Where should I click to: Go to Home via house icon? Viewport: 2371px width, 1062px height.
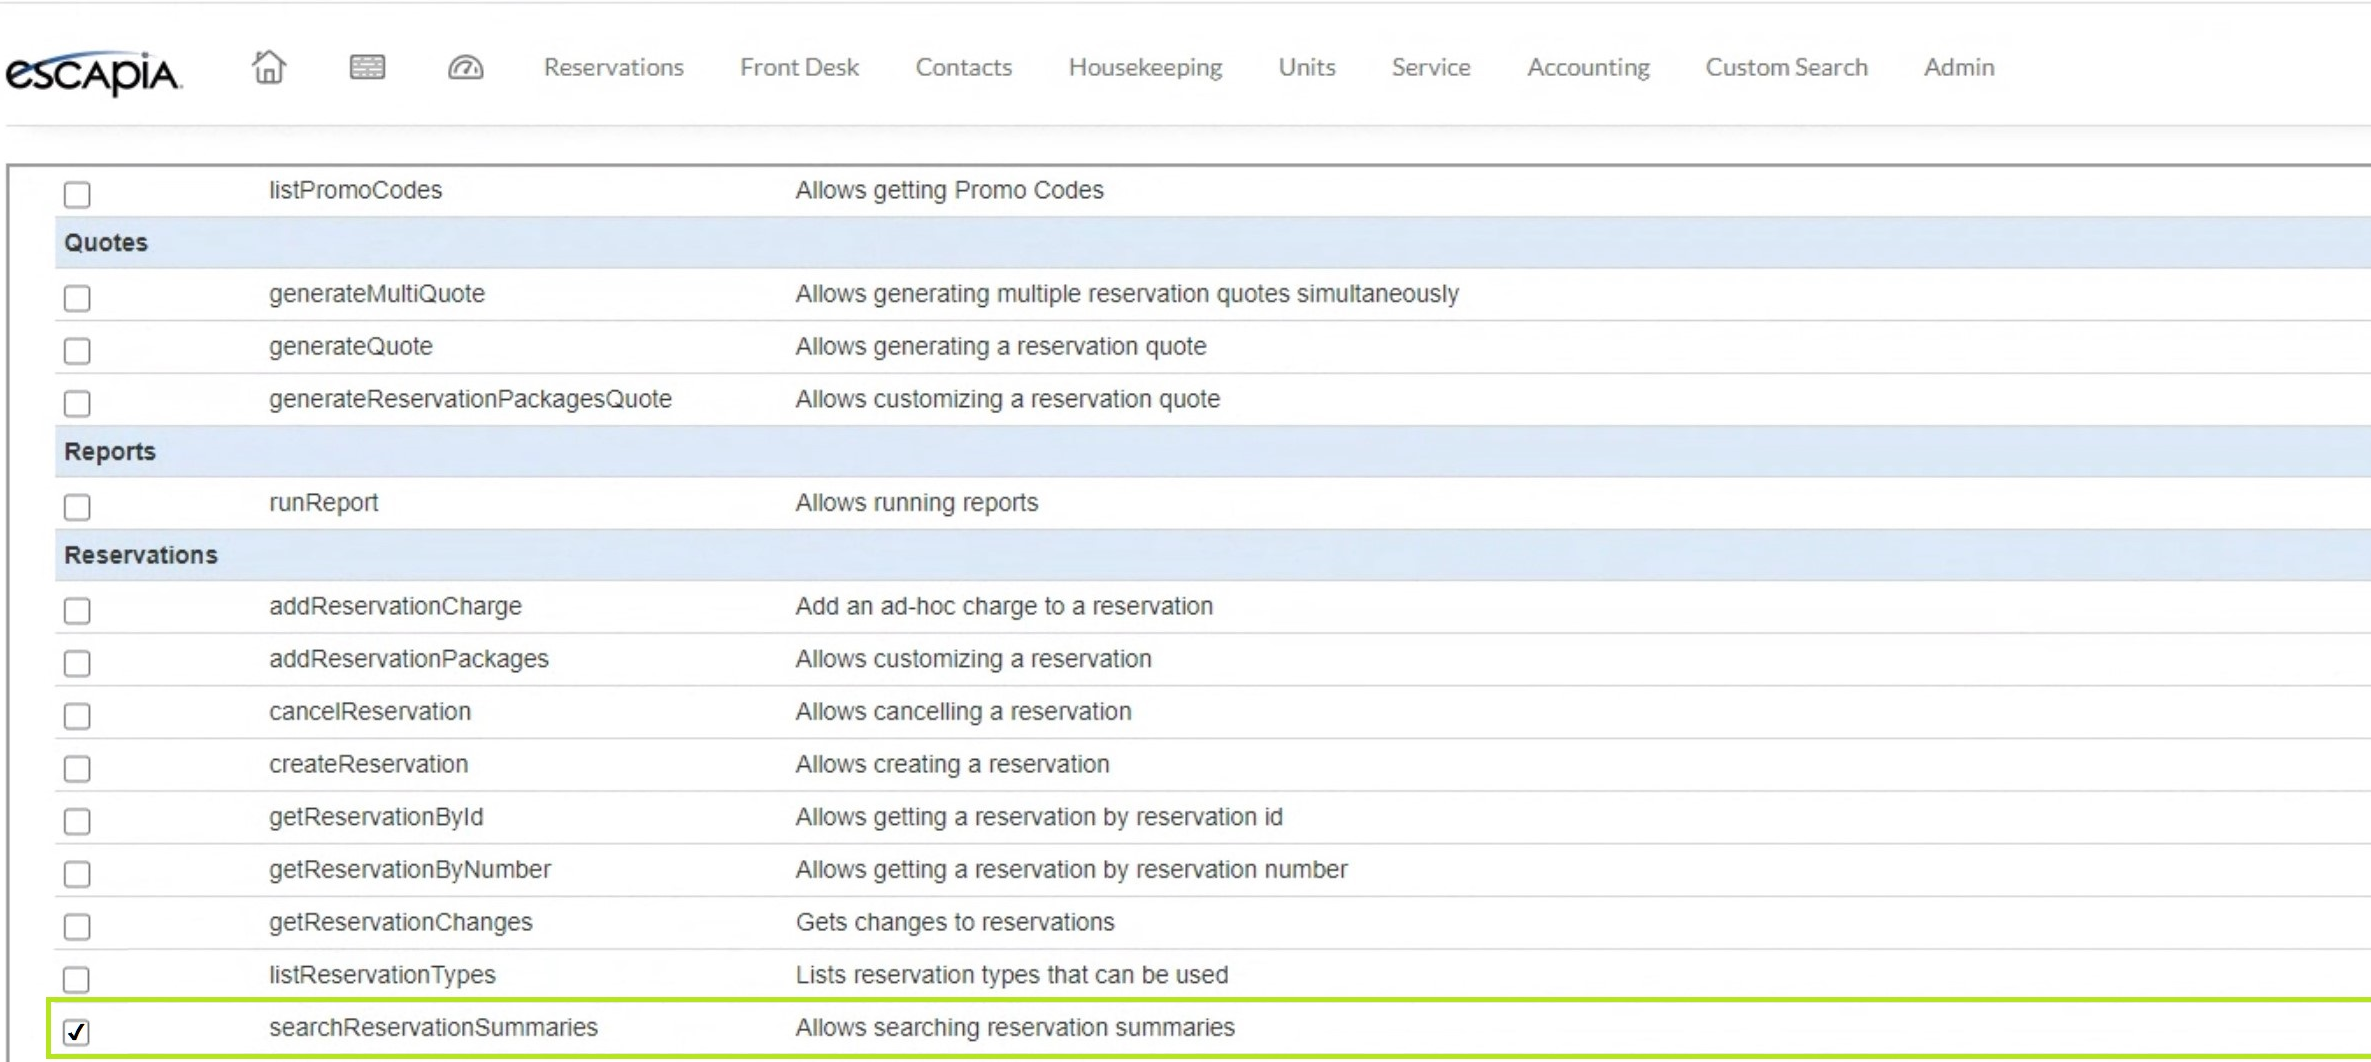(x=268, y=67)
